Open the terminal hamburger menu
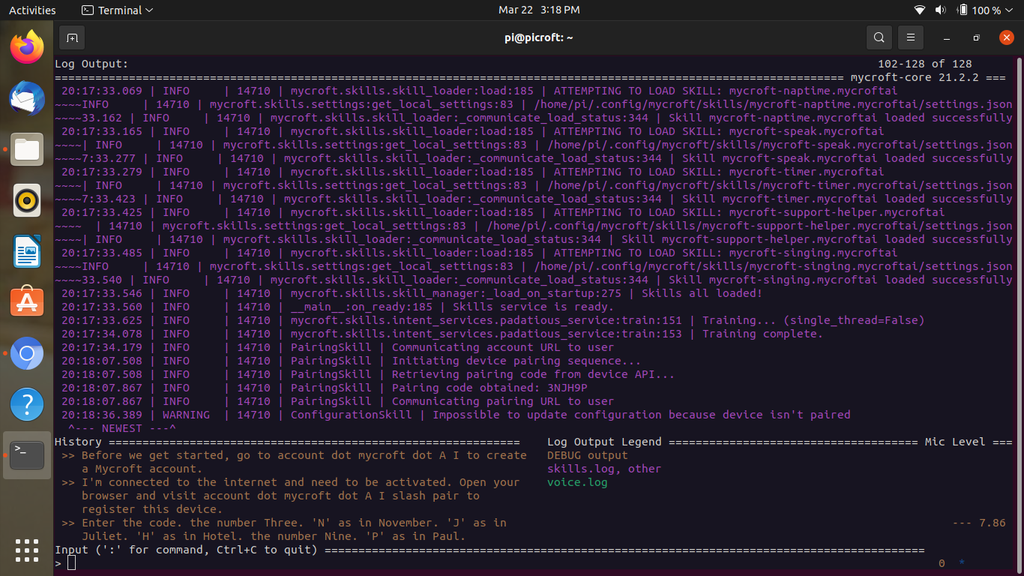This screenshot has width=1024, height=576. (x=910, y=38)
